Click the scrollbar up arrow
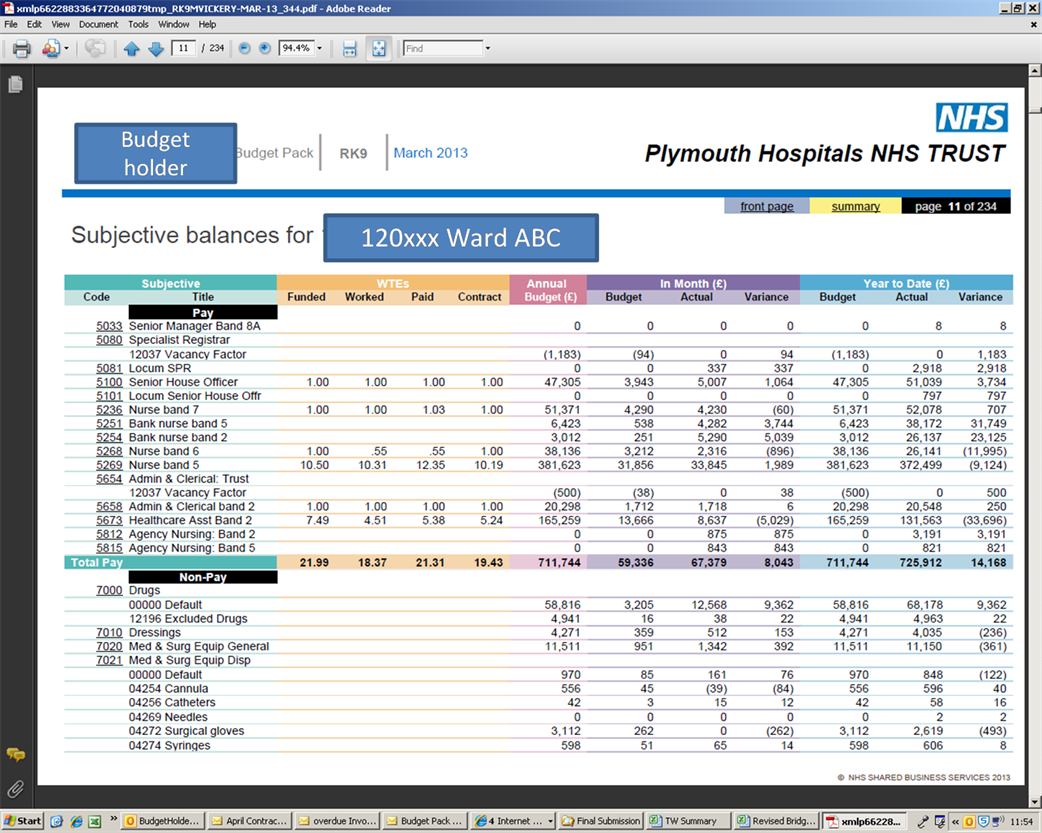 point(1035,70)
